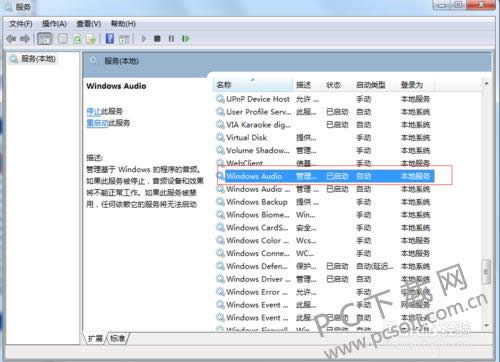Pause the service with Pause icon
The image size is (500, 362).
point(171,39)
